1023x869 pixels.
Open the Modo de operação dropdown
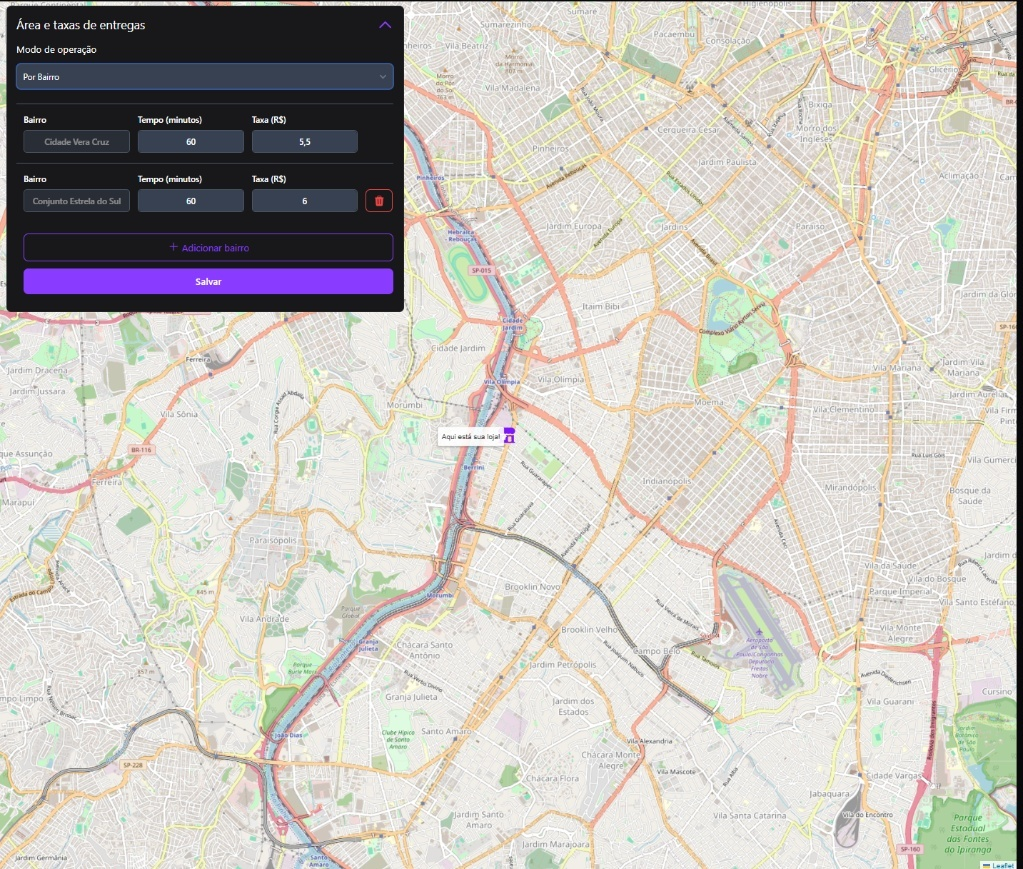[204, 76]
